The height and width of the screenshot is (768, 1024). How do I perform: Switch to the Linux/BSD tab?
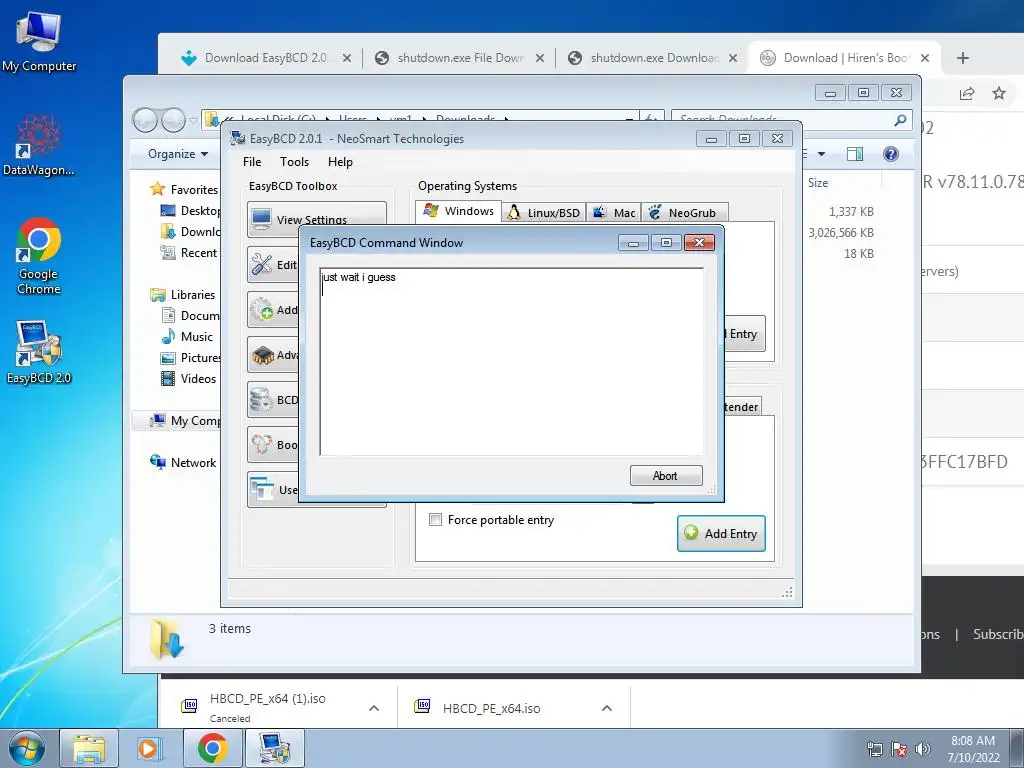pyautogui.click(x=543, y=213)
